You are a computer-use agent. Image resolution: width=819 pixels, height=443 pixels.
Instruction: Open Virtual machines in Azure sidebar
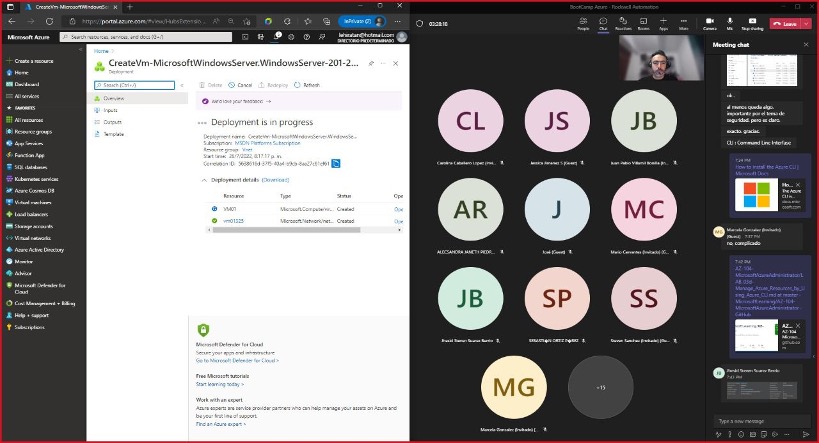click(32, 203)
